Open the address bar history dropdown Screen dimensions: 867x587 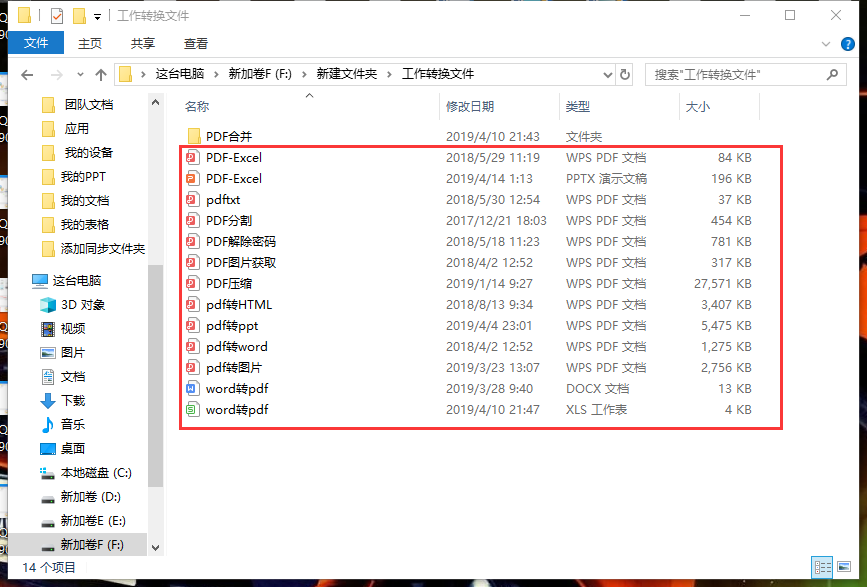pos(606,74)
